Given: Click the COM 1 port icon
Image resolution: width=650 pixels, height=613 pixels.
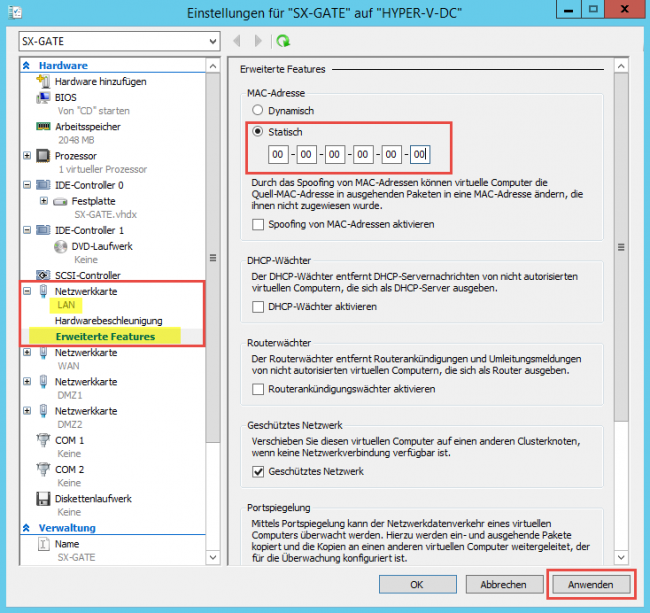Looking at the screenshot, I should pyautogui.click(x=43, y=440).
